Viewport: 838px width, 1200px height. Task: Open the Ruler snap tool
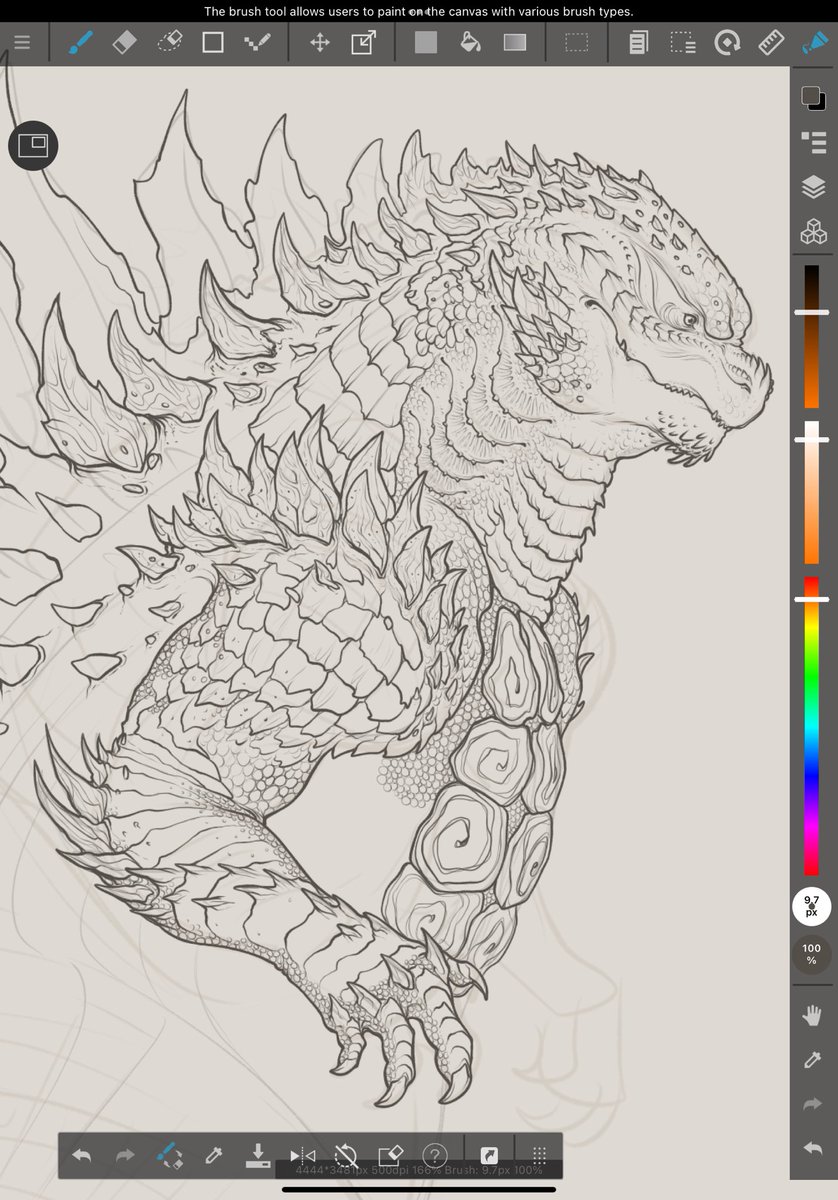pos(771,43)
